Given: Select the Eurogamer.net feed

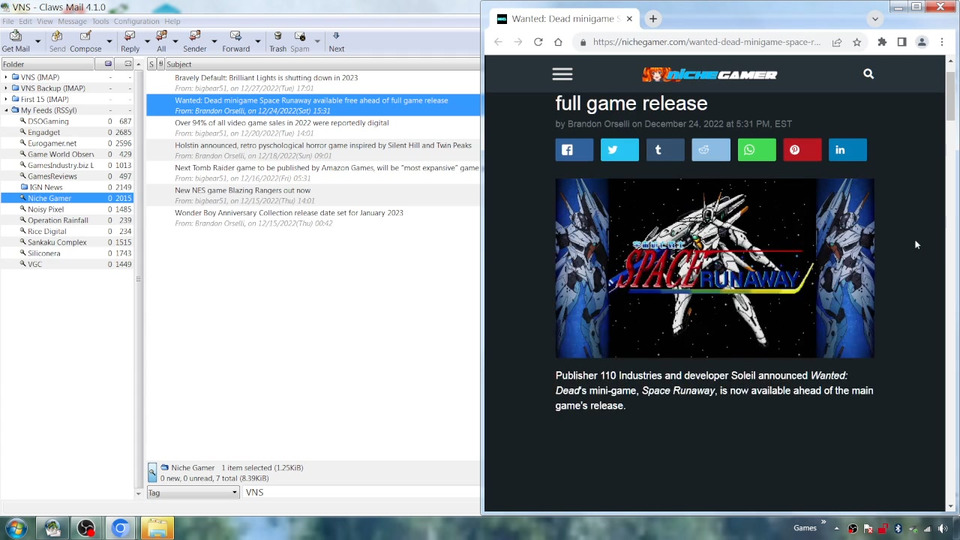Looking at the screenshot, I should [52, 143].
